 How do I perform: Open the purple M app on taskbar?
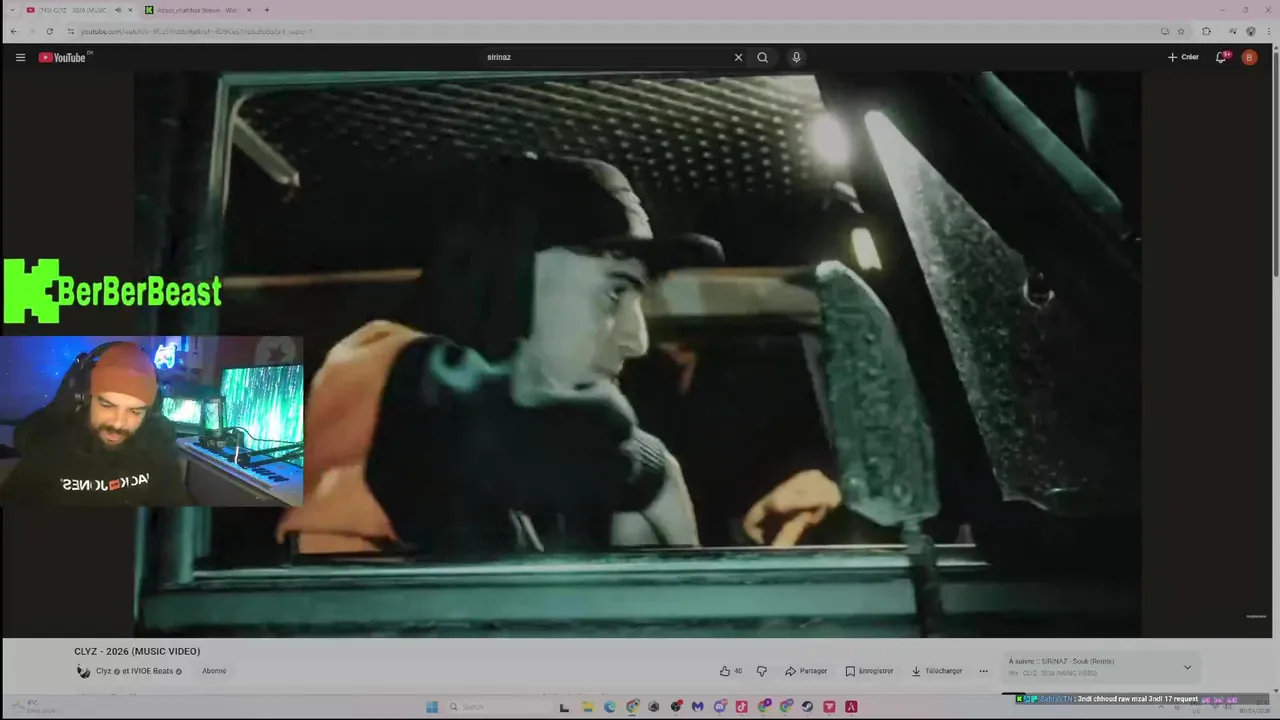(x=697, y=707)
